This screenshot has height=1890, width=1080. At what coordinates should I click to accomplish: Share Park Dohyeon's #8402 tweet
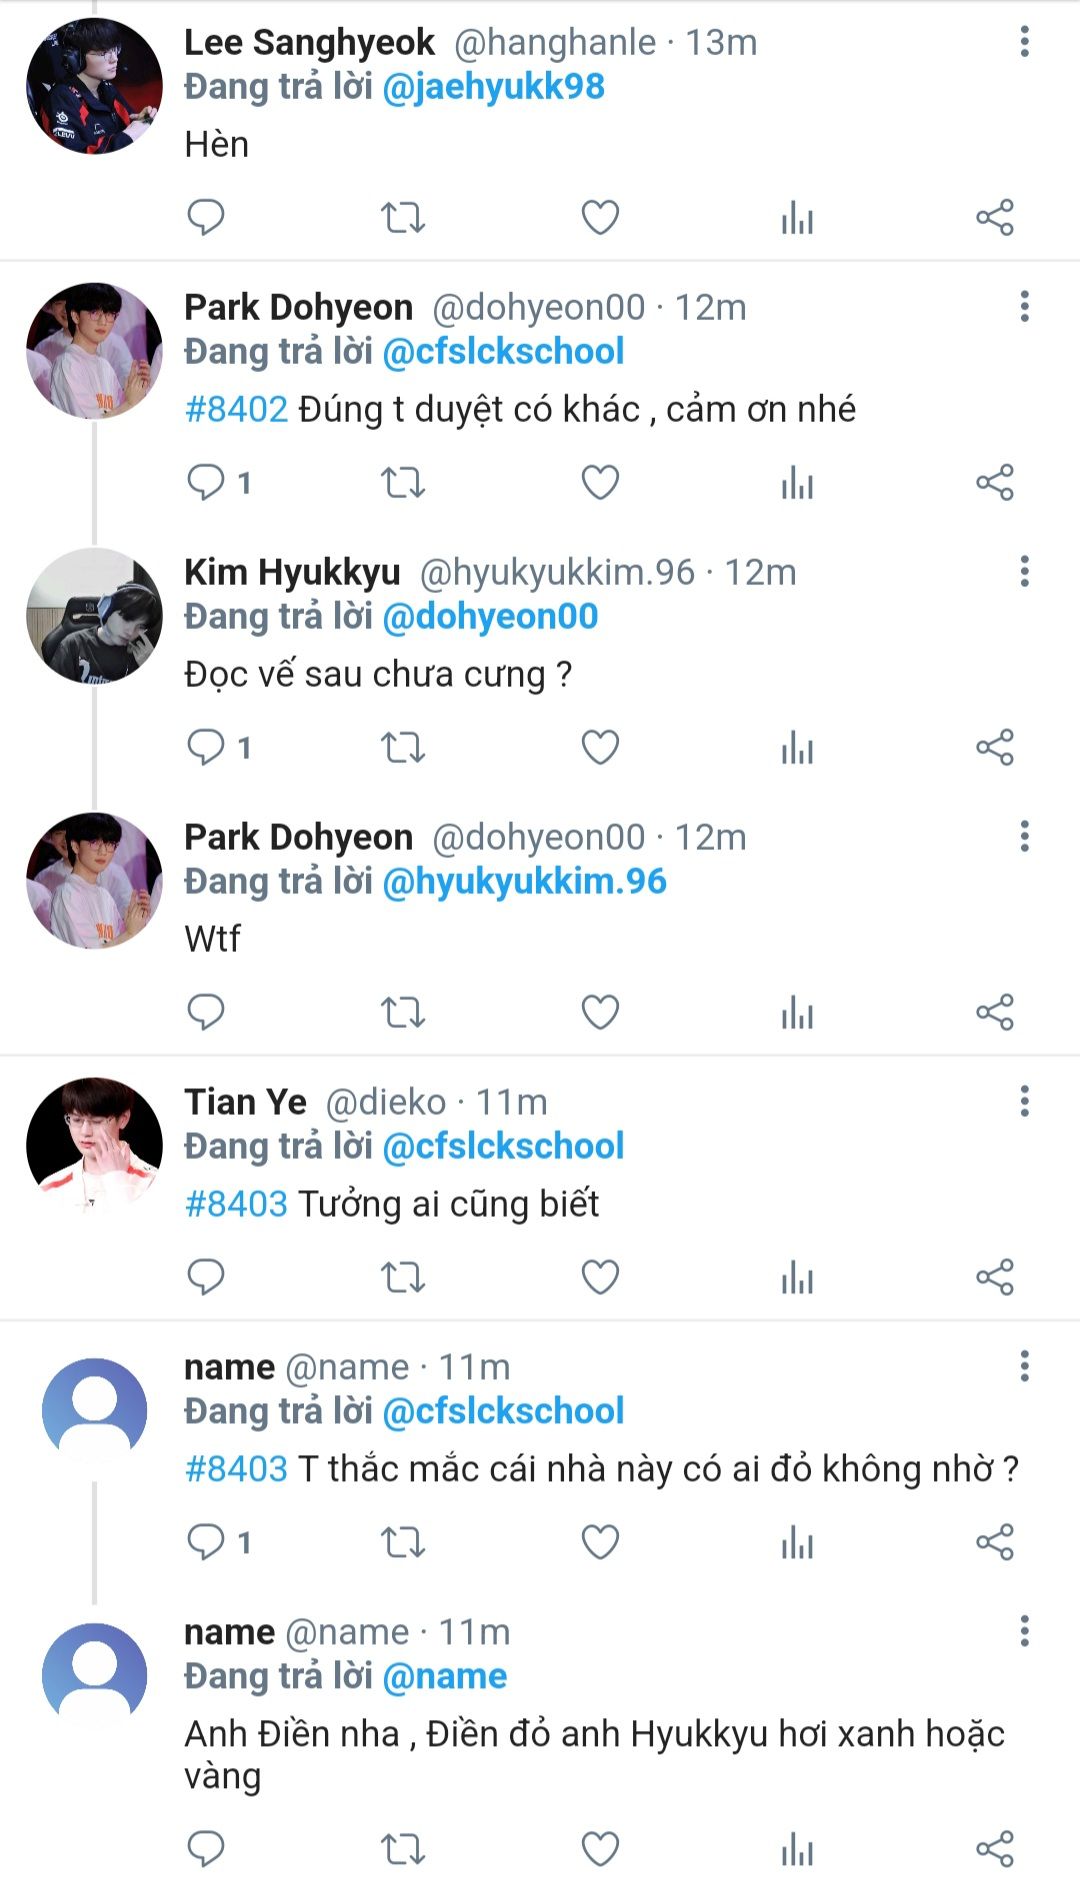(x=994, y=482)
